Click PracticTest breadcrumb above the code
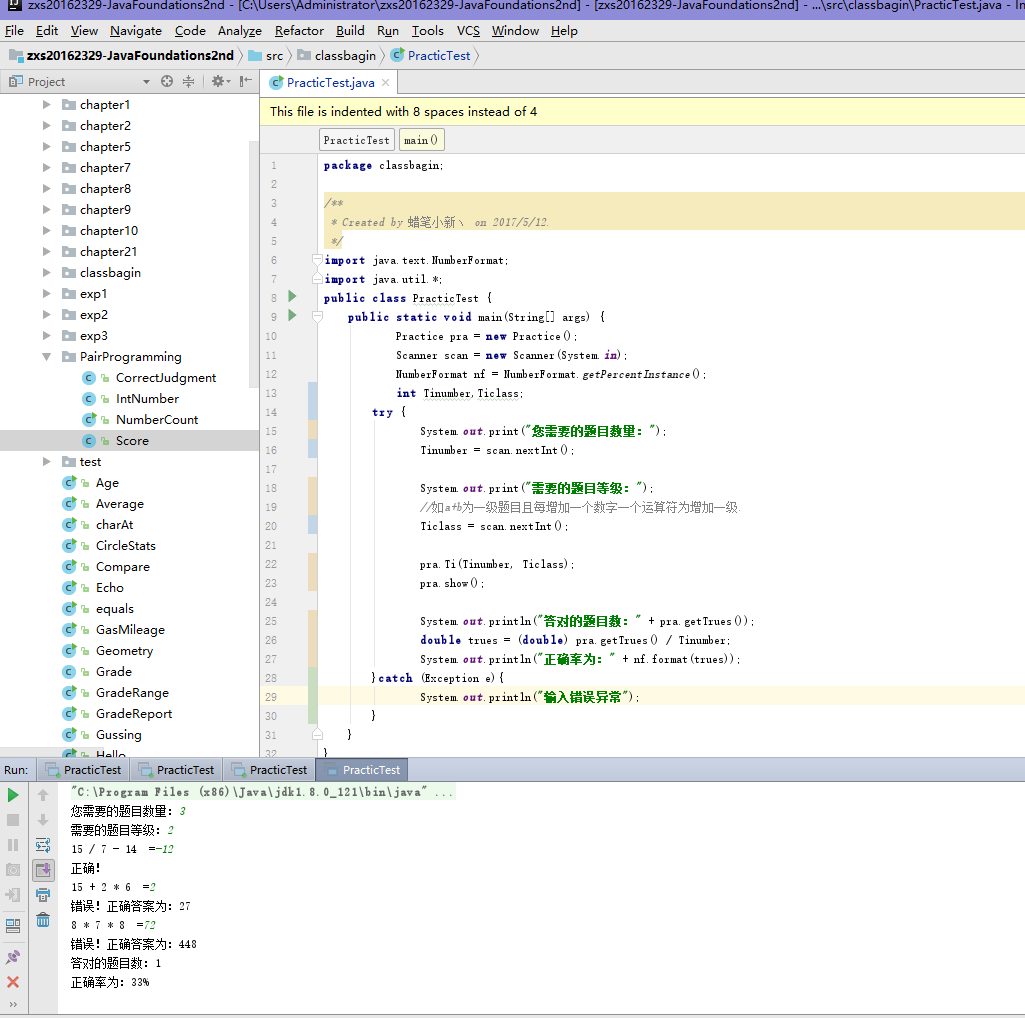This screenshot has height=1018, width=1025. 356,140
